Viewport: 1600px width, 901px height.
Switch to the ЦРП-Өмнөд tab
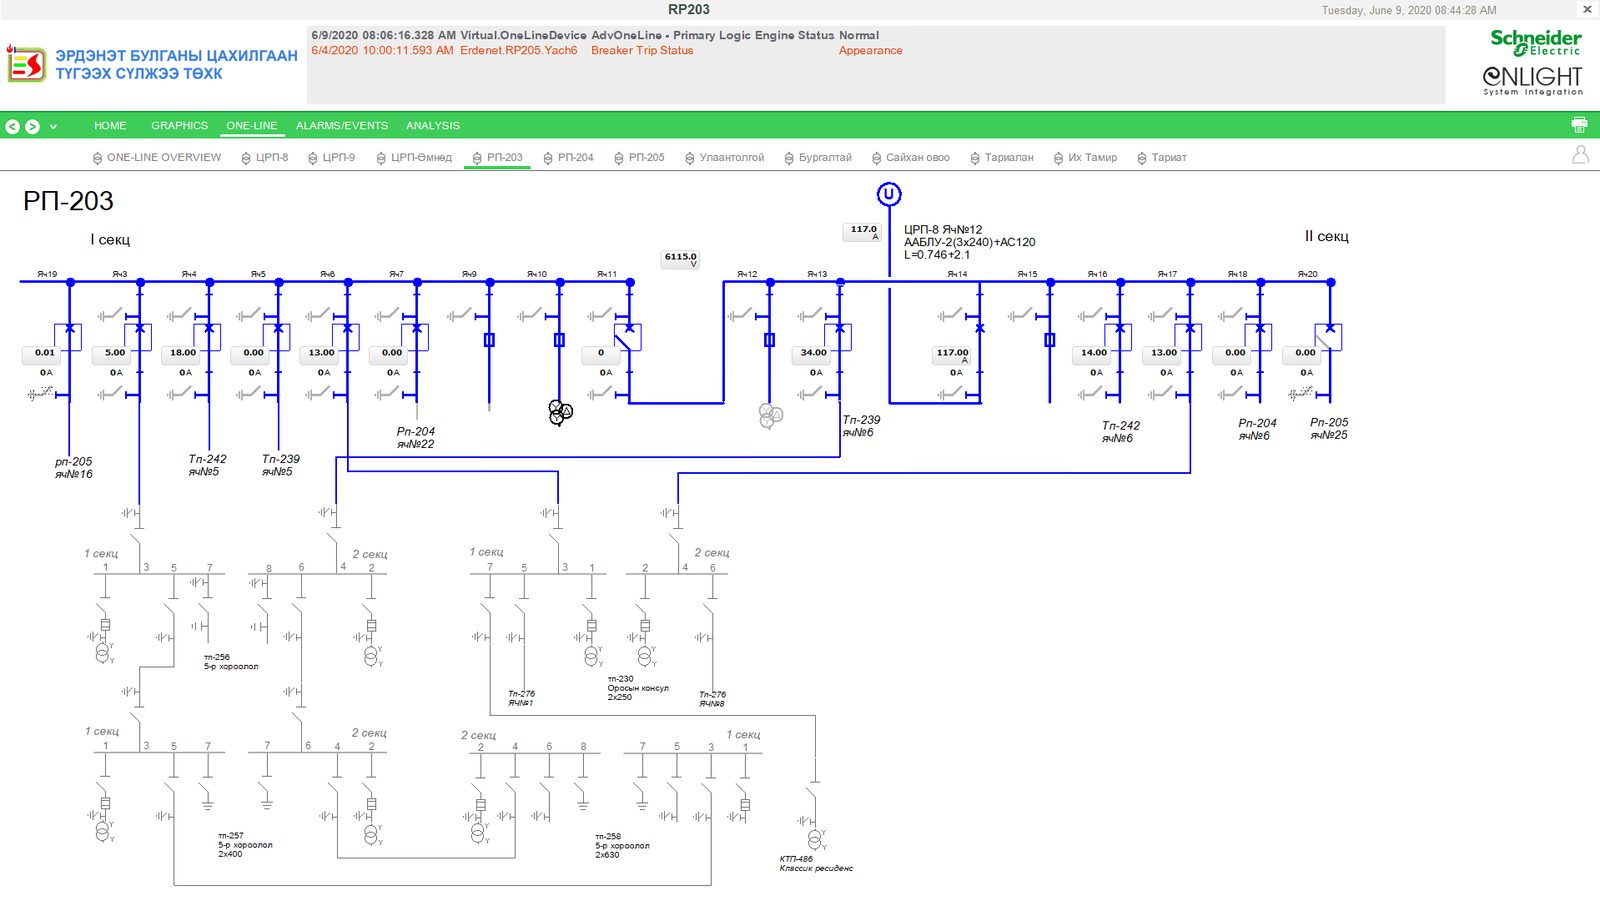pos(414,158)
